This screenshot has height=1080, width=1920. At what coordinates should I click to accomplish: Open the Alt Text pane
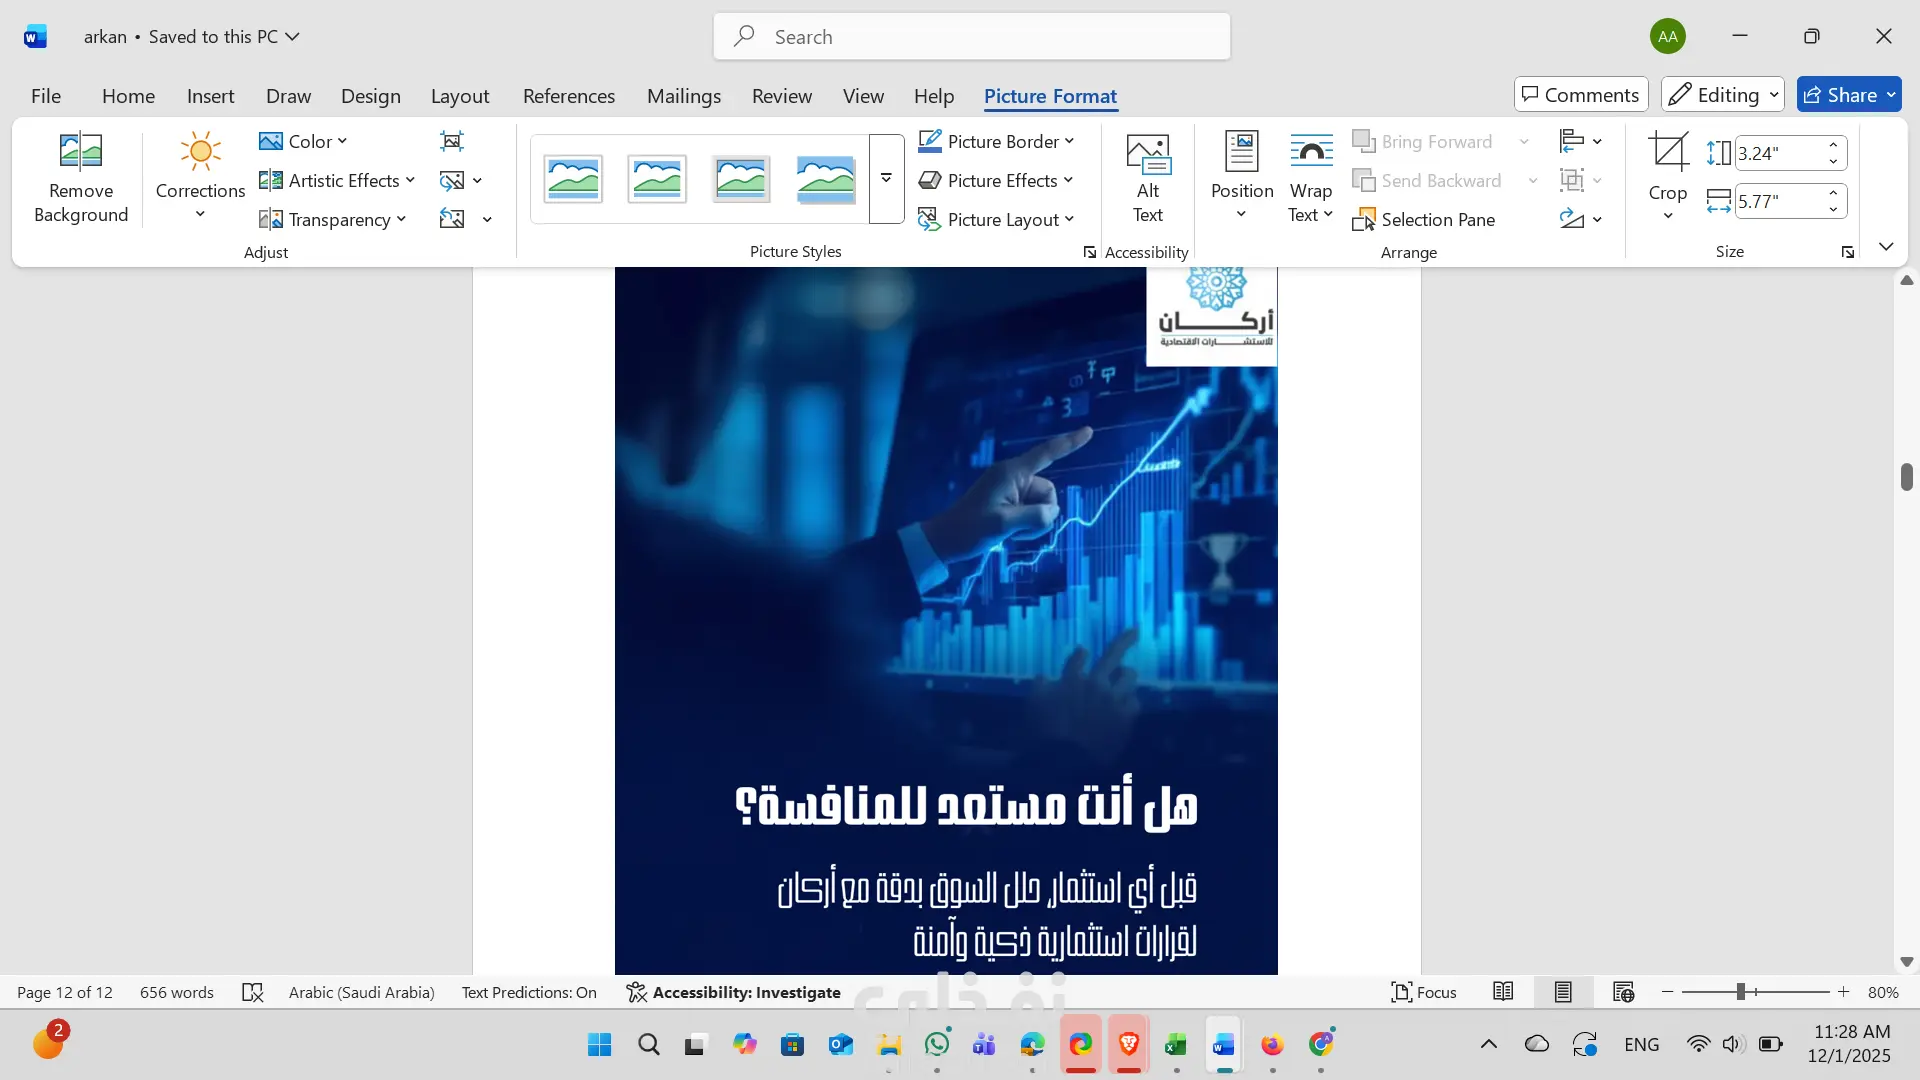[1147, 178]
